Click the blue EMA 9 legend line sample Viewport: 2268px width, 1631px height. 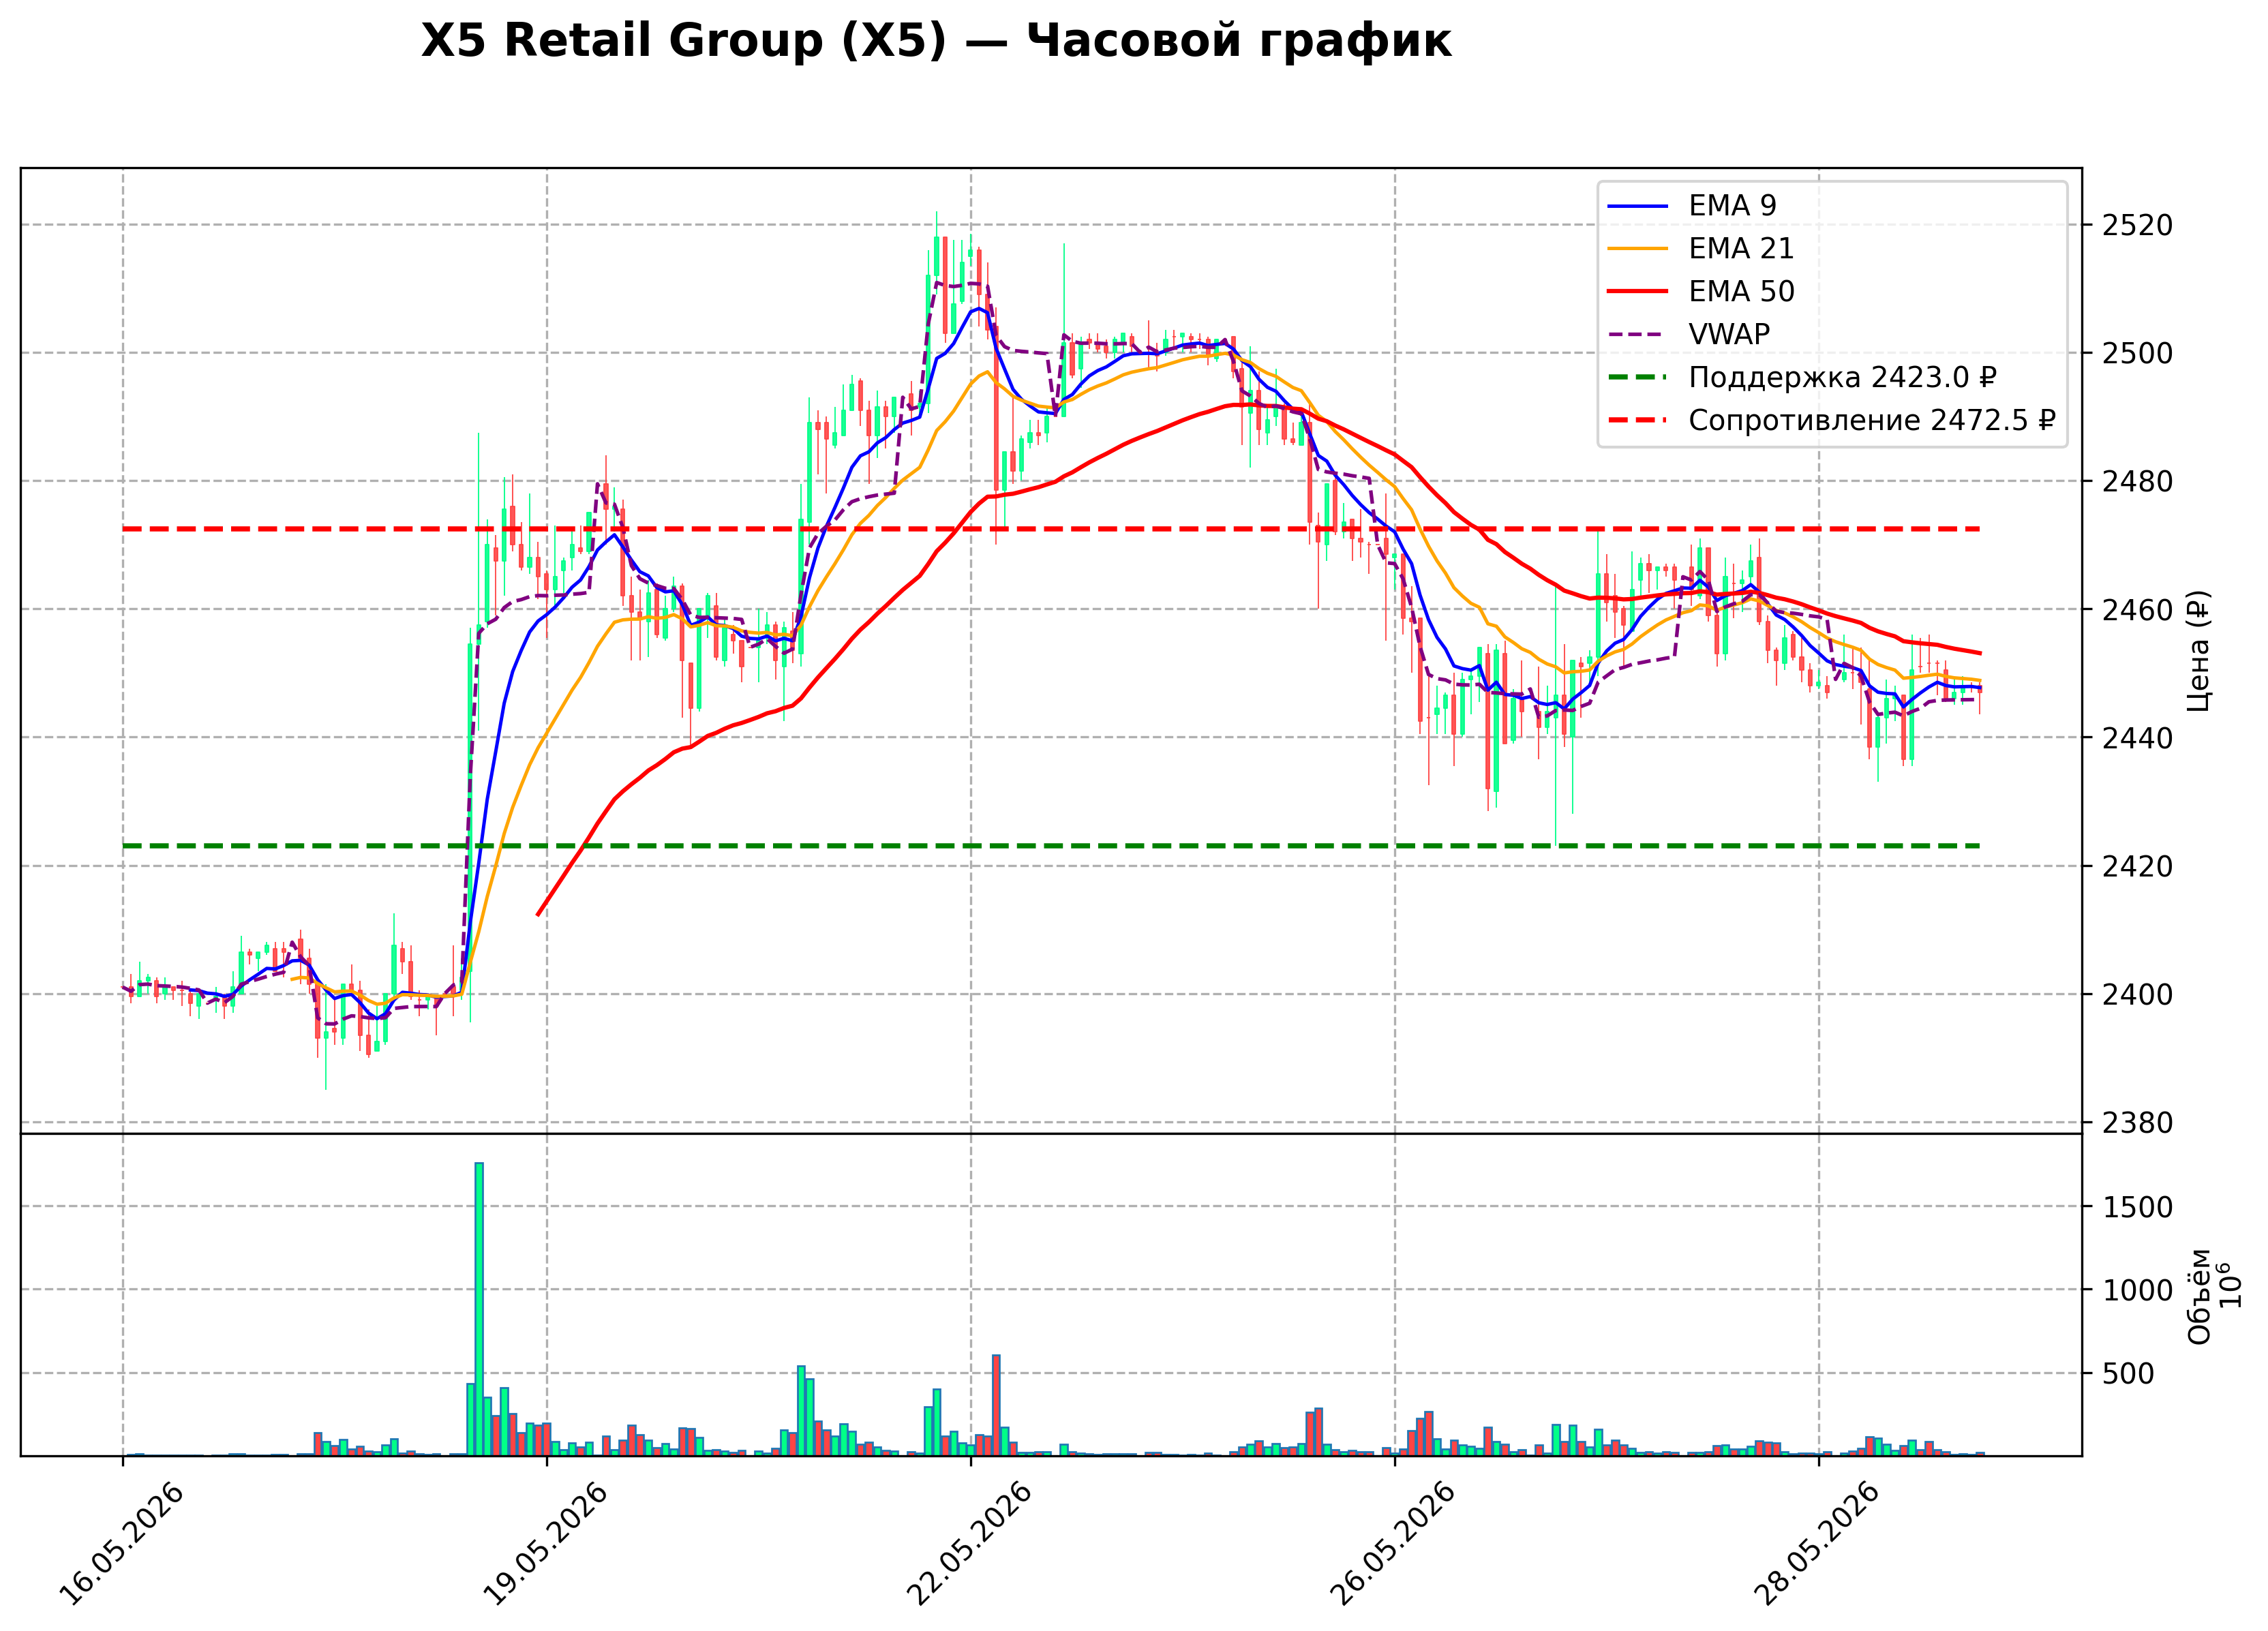(1638, 206)
